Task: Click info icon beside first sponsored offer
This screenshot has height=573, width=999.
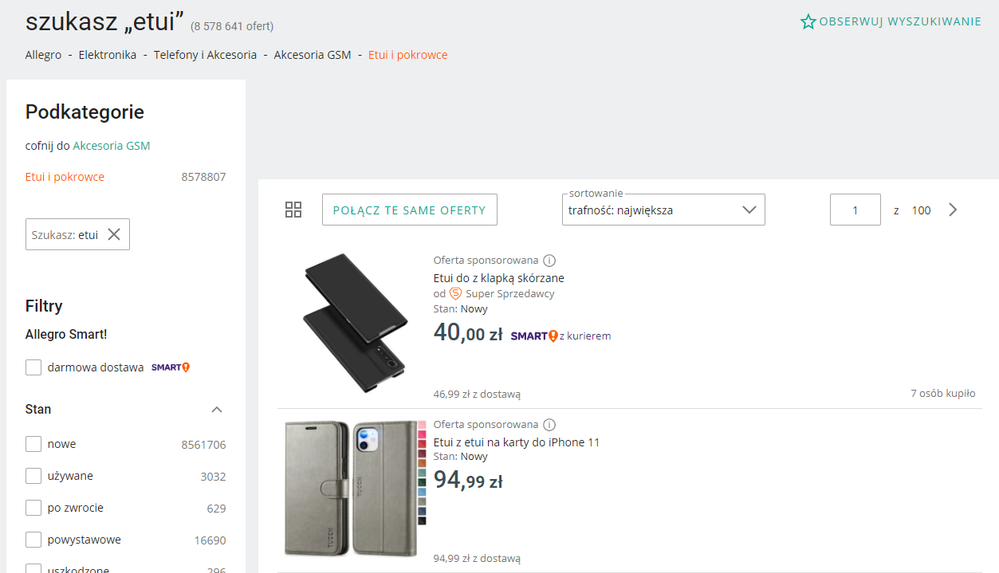Action: point(549,261)
